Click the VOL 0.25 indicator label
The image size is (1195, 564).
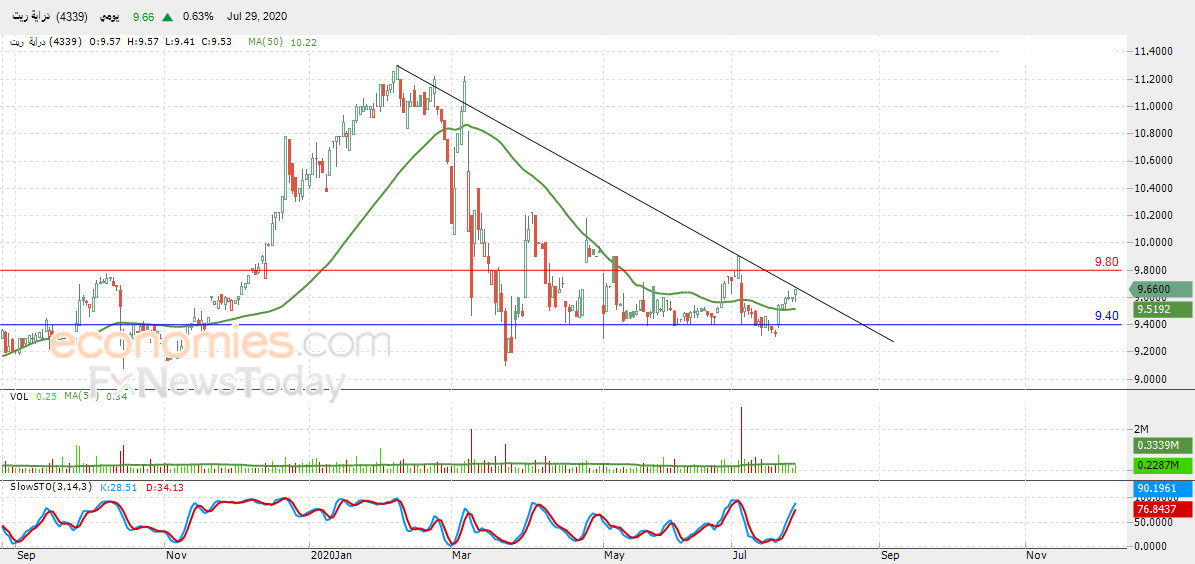pos(34,396)
